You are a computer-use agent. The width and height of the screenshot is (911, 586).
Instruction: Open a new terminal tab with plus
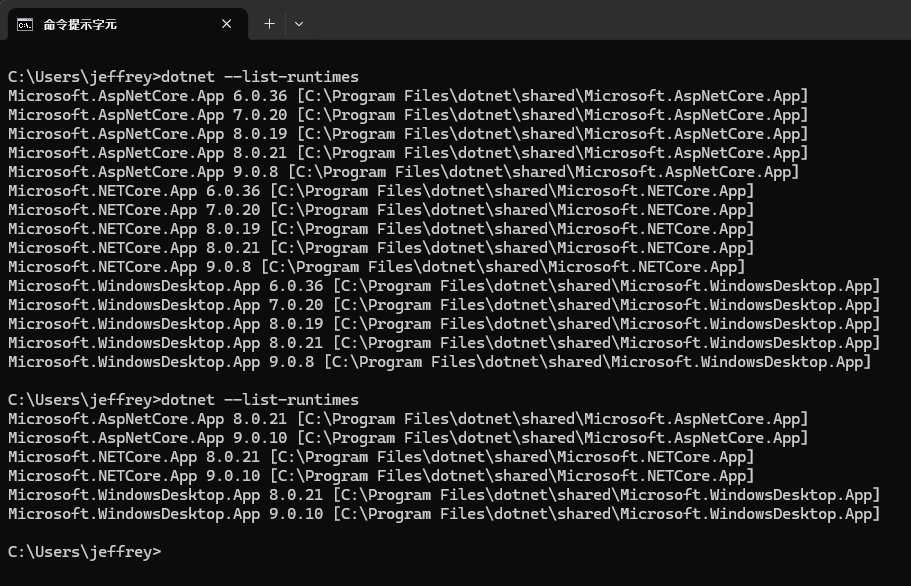[x=269, y=24]
